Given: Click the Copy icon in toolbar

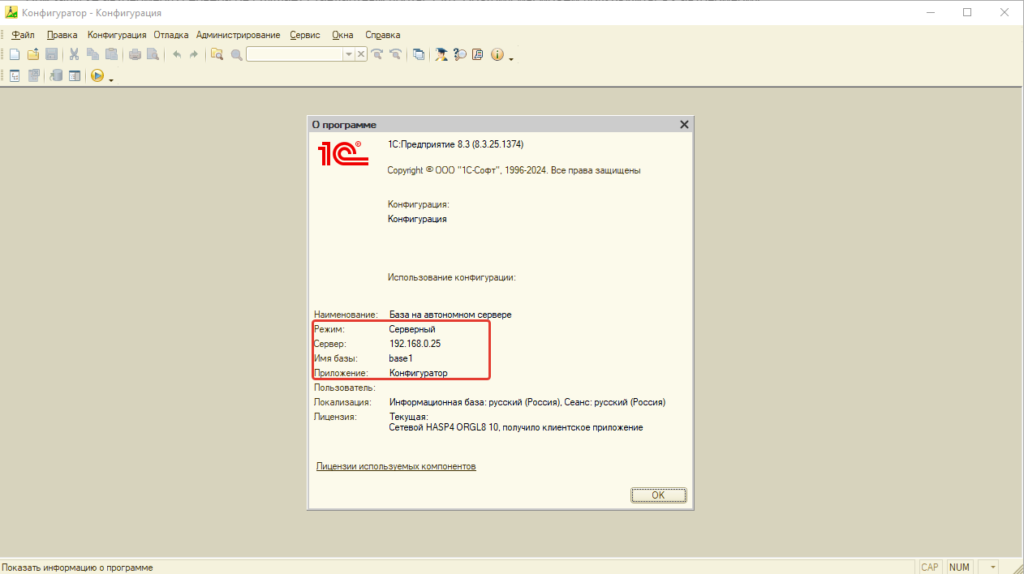Looking at the screenshot, I should point(93,55).
